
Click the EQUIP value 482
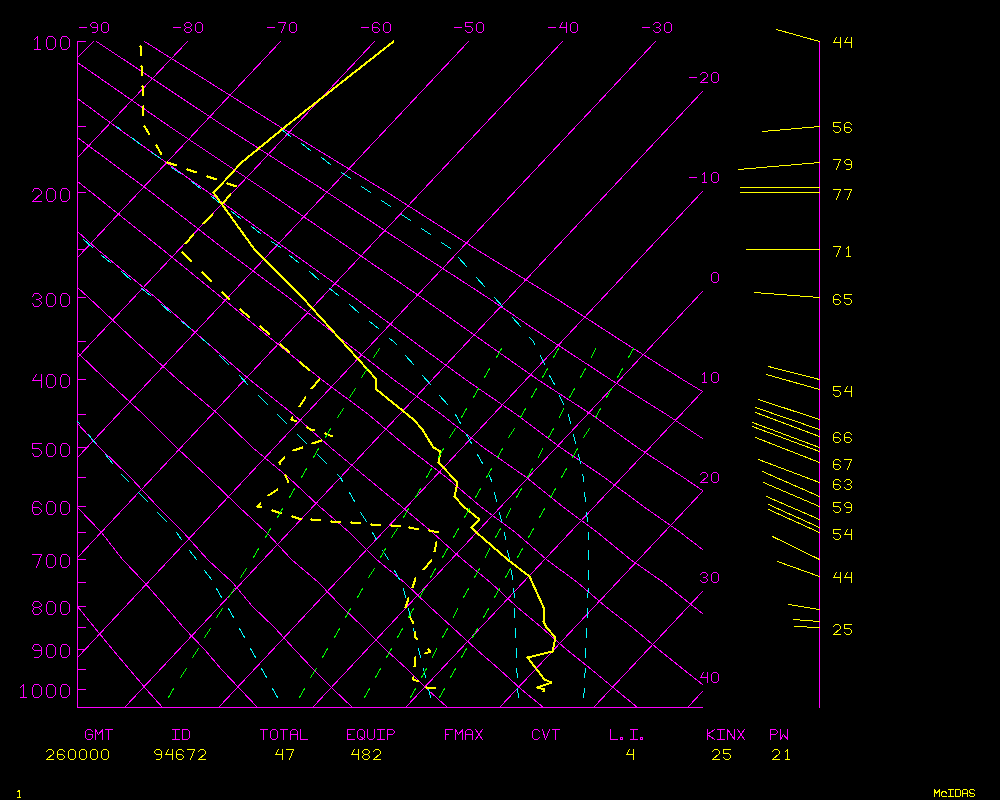point(365,755)
